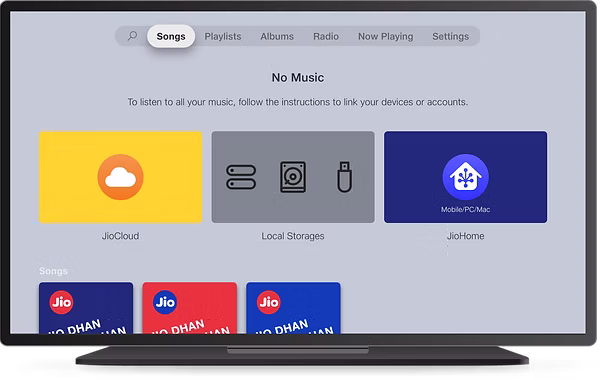
Task: Open the Now Playing tab
Action: pos(386,36)
